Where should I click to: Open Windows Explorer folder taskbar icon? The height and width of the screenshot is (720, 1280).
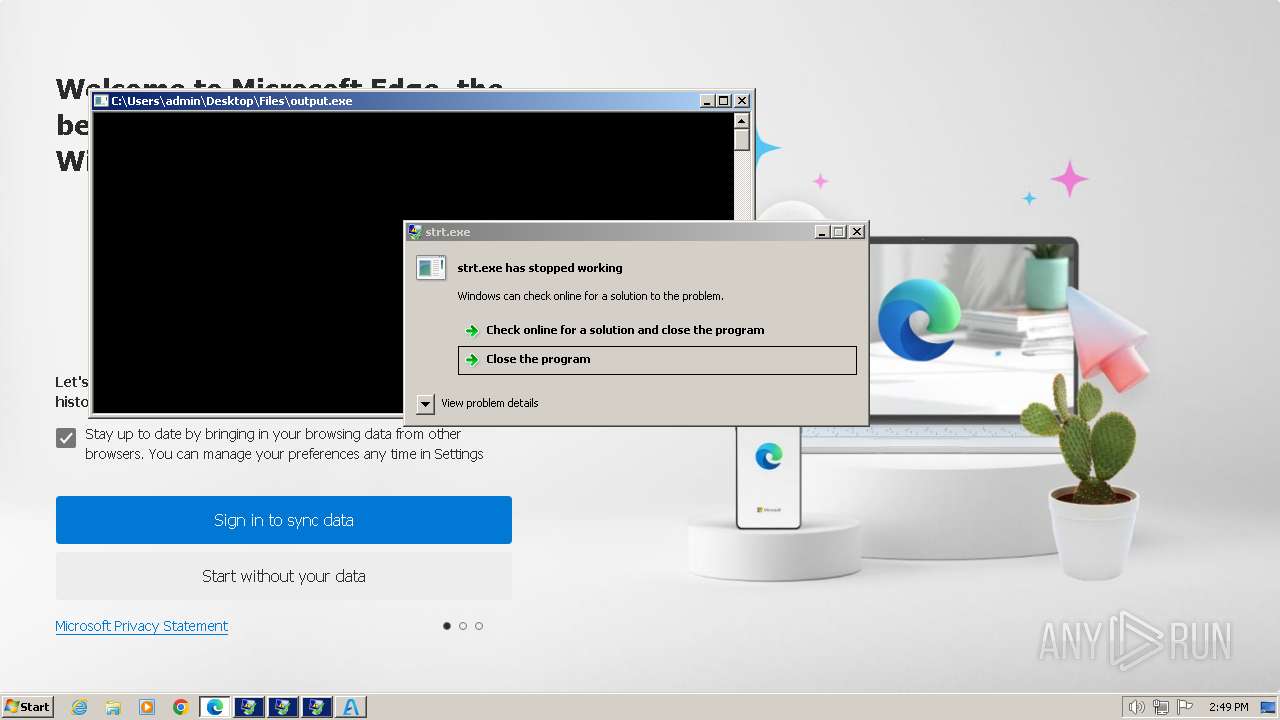pos(113,707)
